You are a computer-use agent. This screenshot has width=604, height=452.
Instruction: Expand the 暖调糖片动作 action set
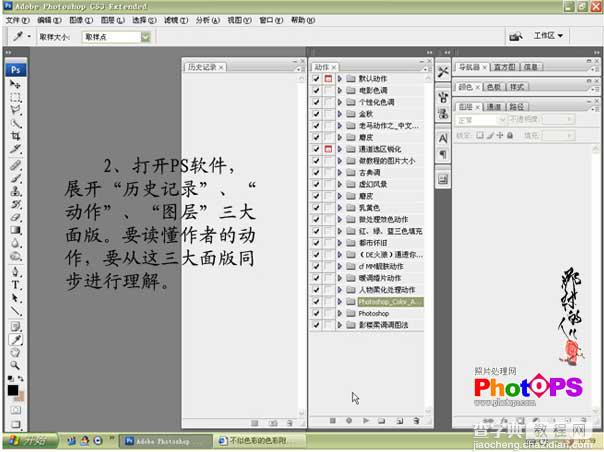(x=340, y=278)
